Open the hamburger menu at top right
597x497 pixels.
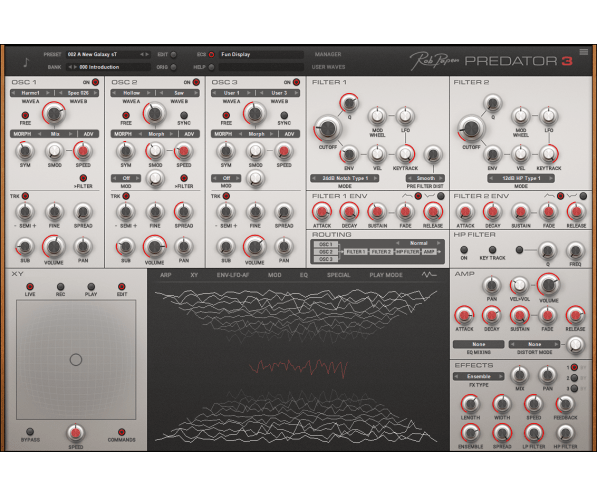tap(583, 52)
